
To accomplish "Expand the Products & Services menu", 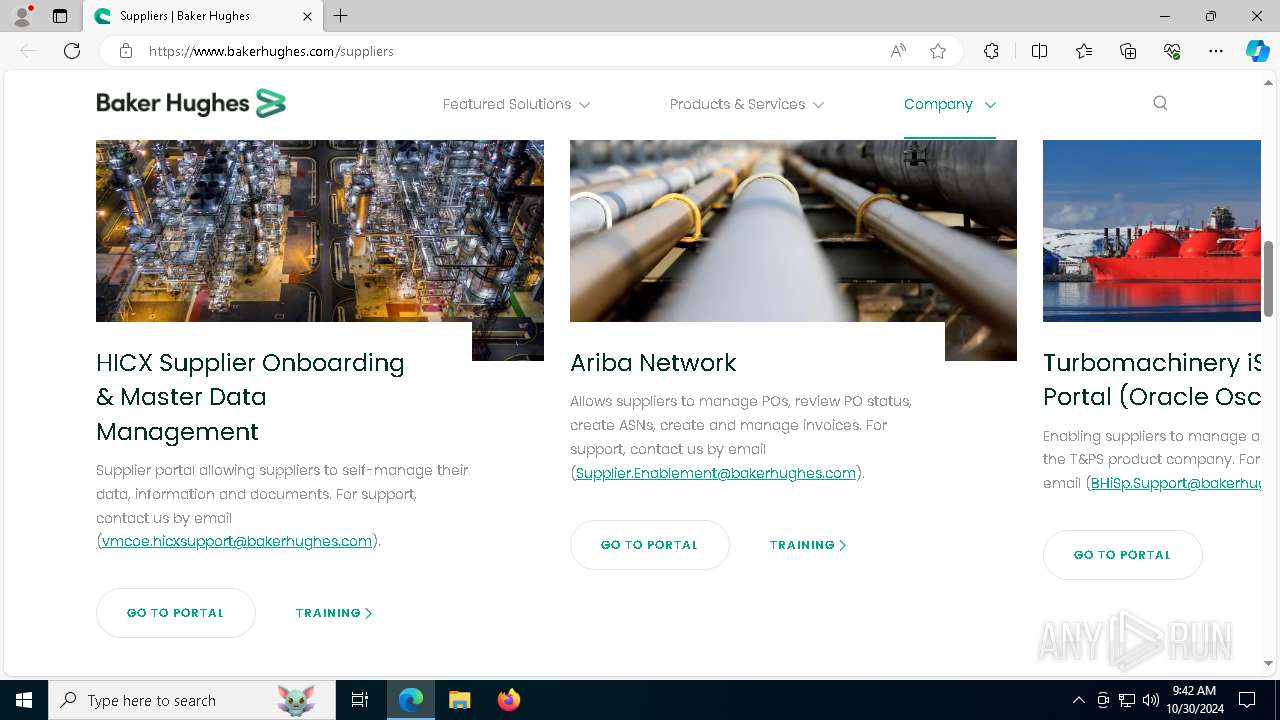I will (x=747, y=104).
